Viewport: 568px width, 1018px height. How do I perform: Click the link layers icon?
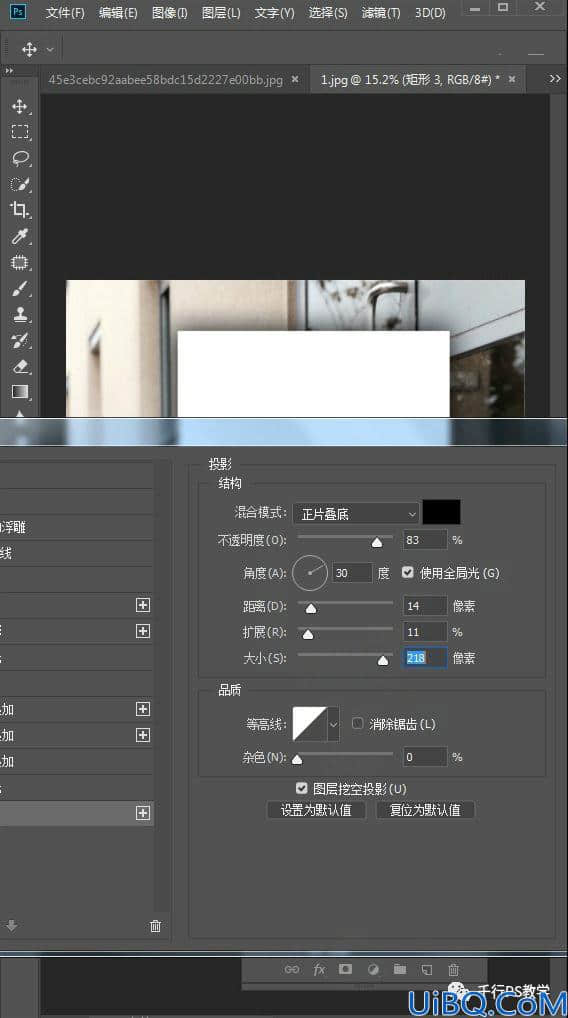click(x=292, y=969)
